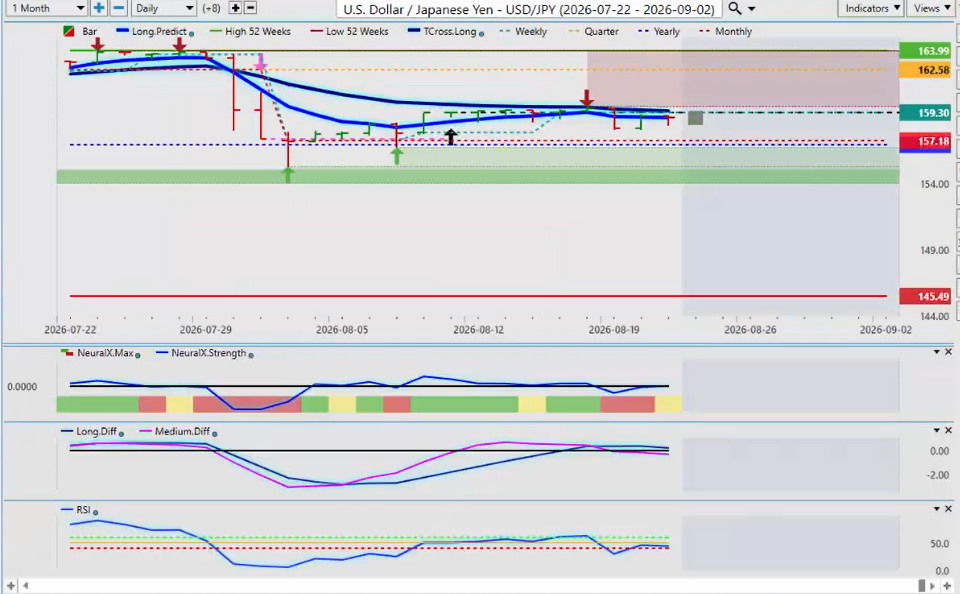Image resolution: width=960 pixels, height=594 pixels.
Task: Click the bottom-right plus scroll icon
Action: [947, 586]
